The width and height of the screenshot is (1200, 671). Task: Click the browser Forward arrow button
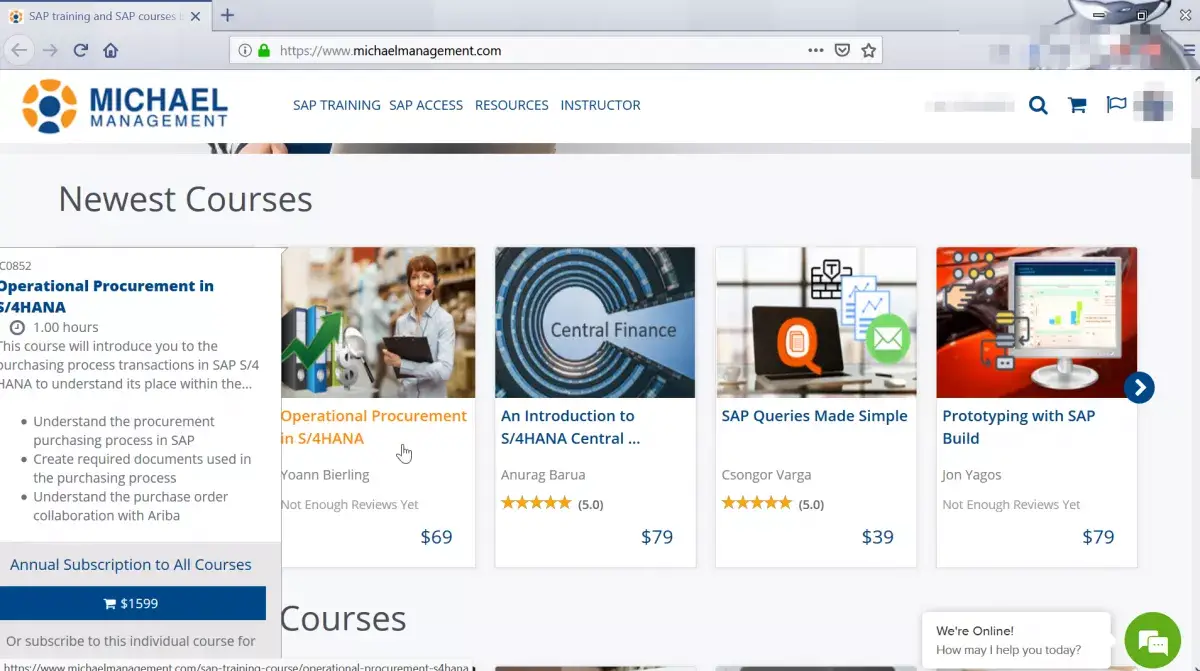(x=51, y=50)
